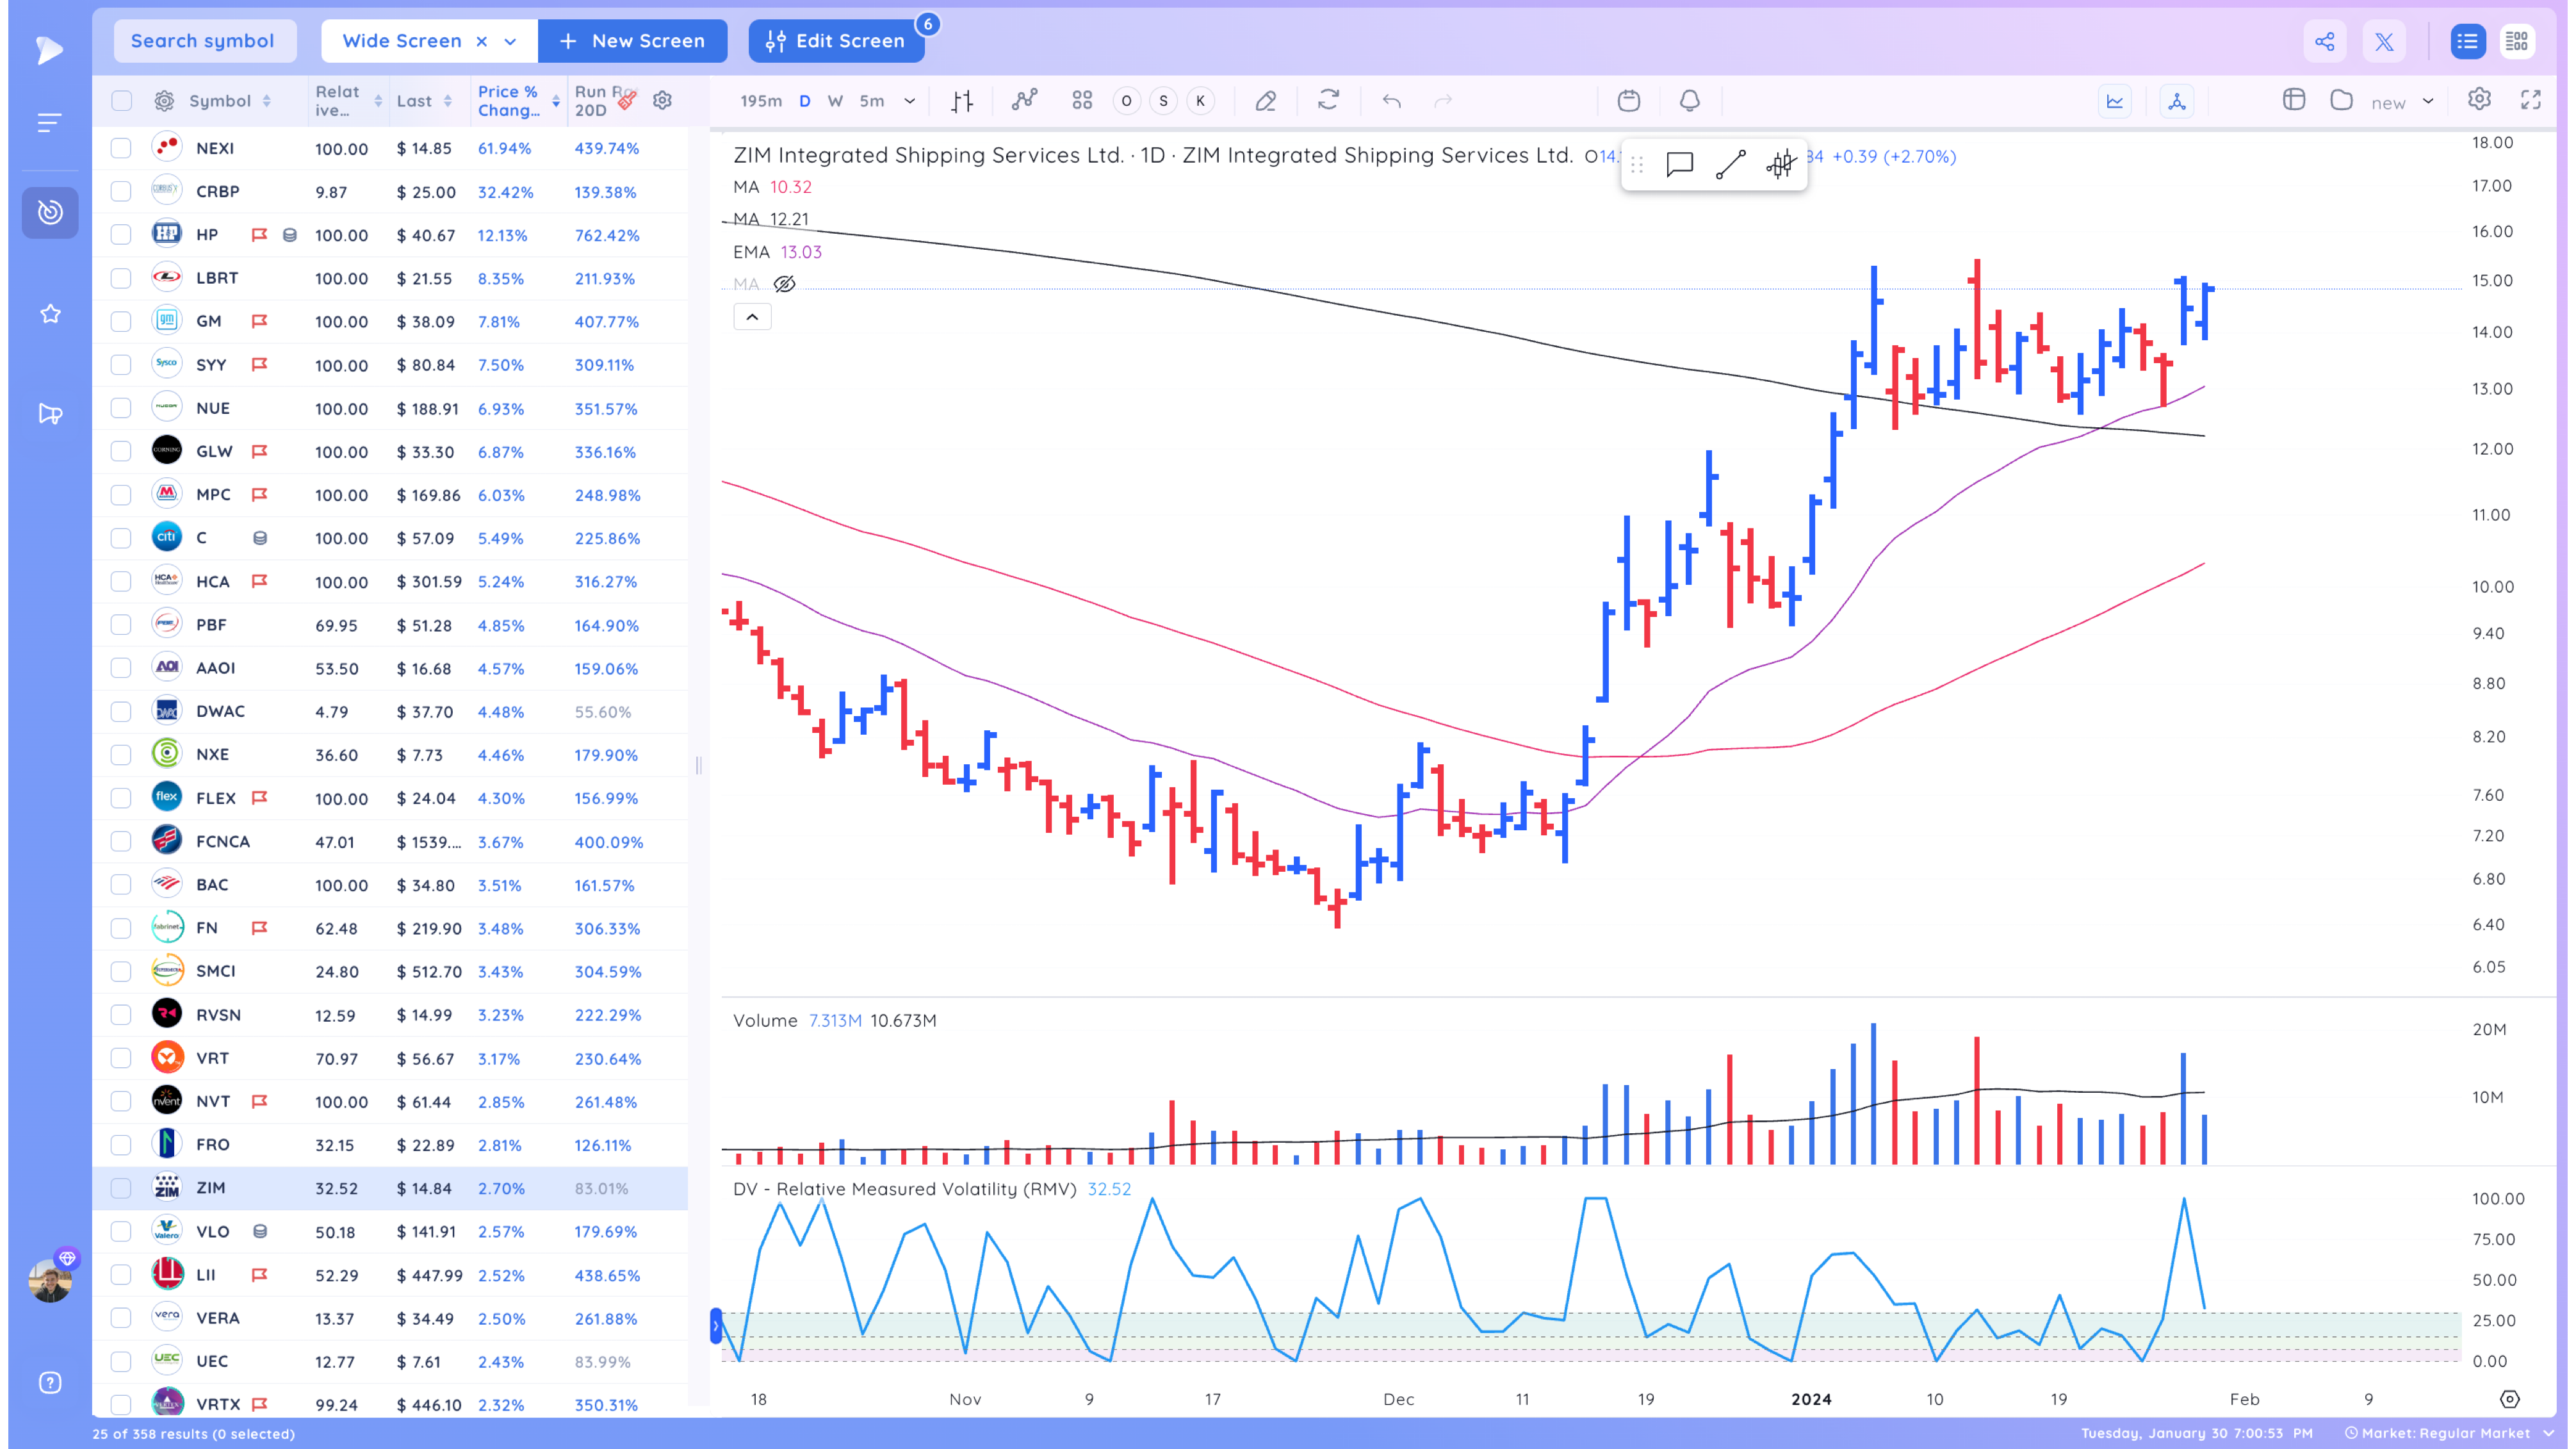Click the comment bubble drawing tool

[x=1679, y=164]
